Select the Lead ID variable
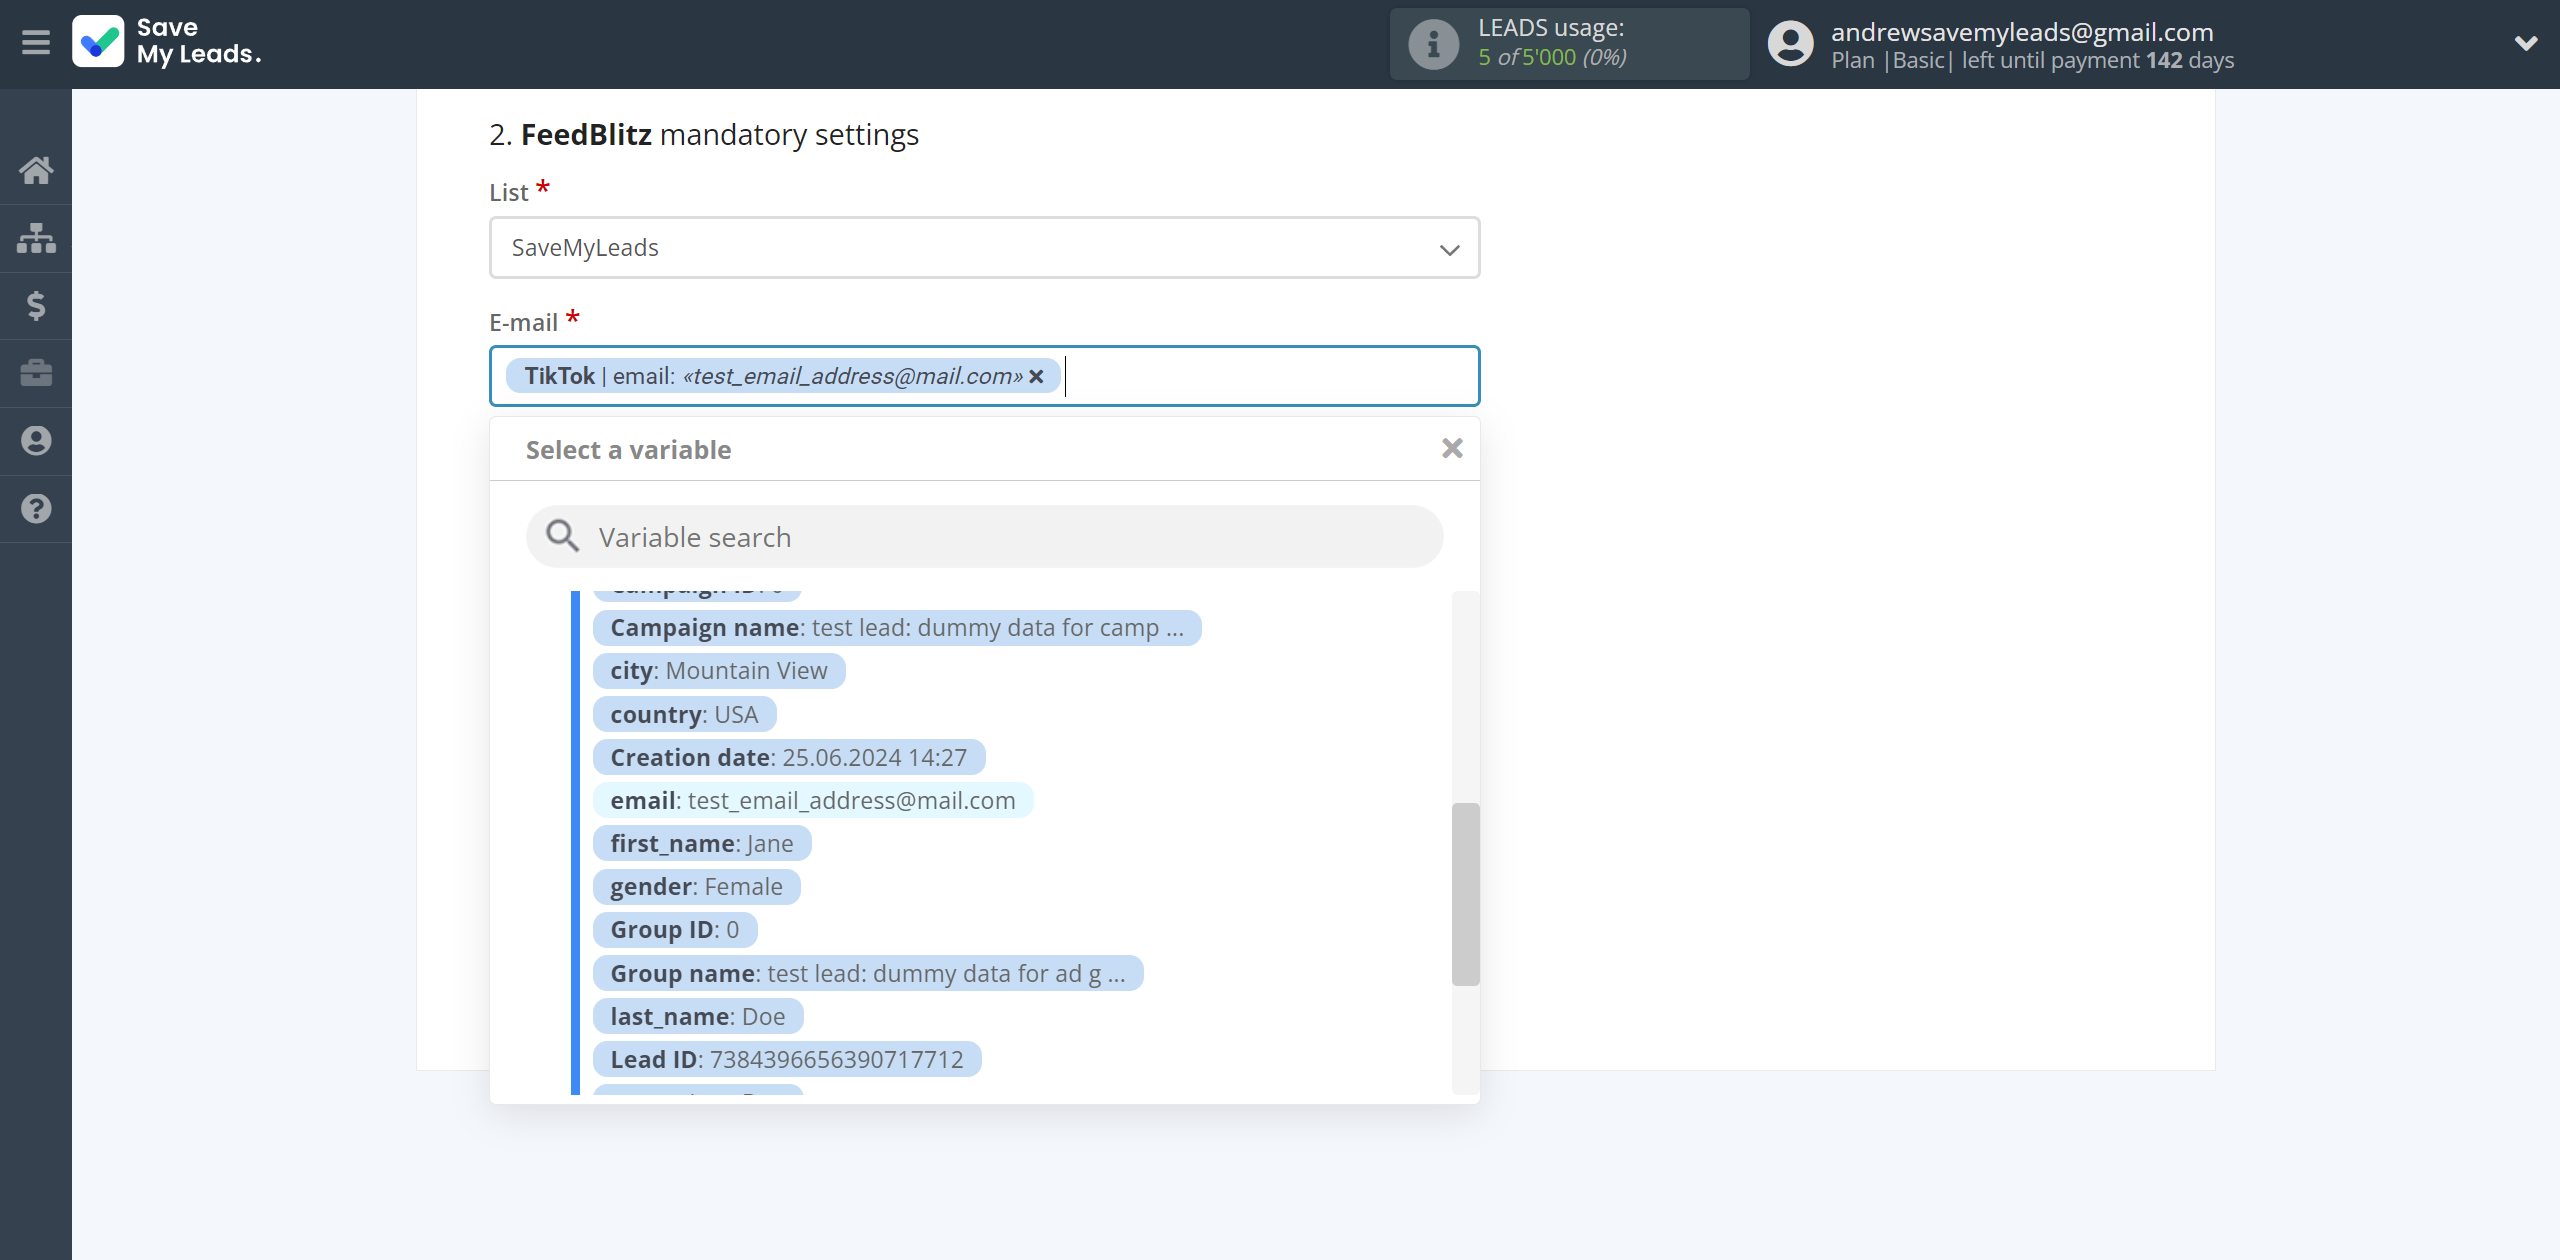The image size is (2560, 1260). pos(787,1059)
